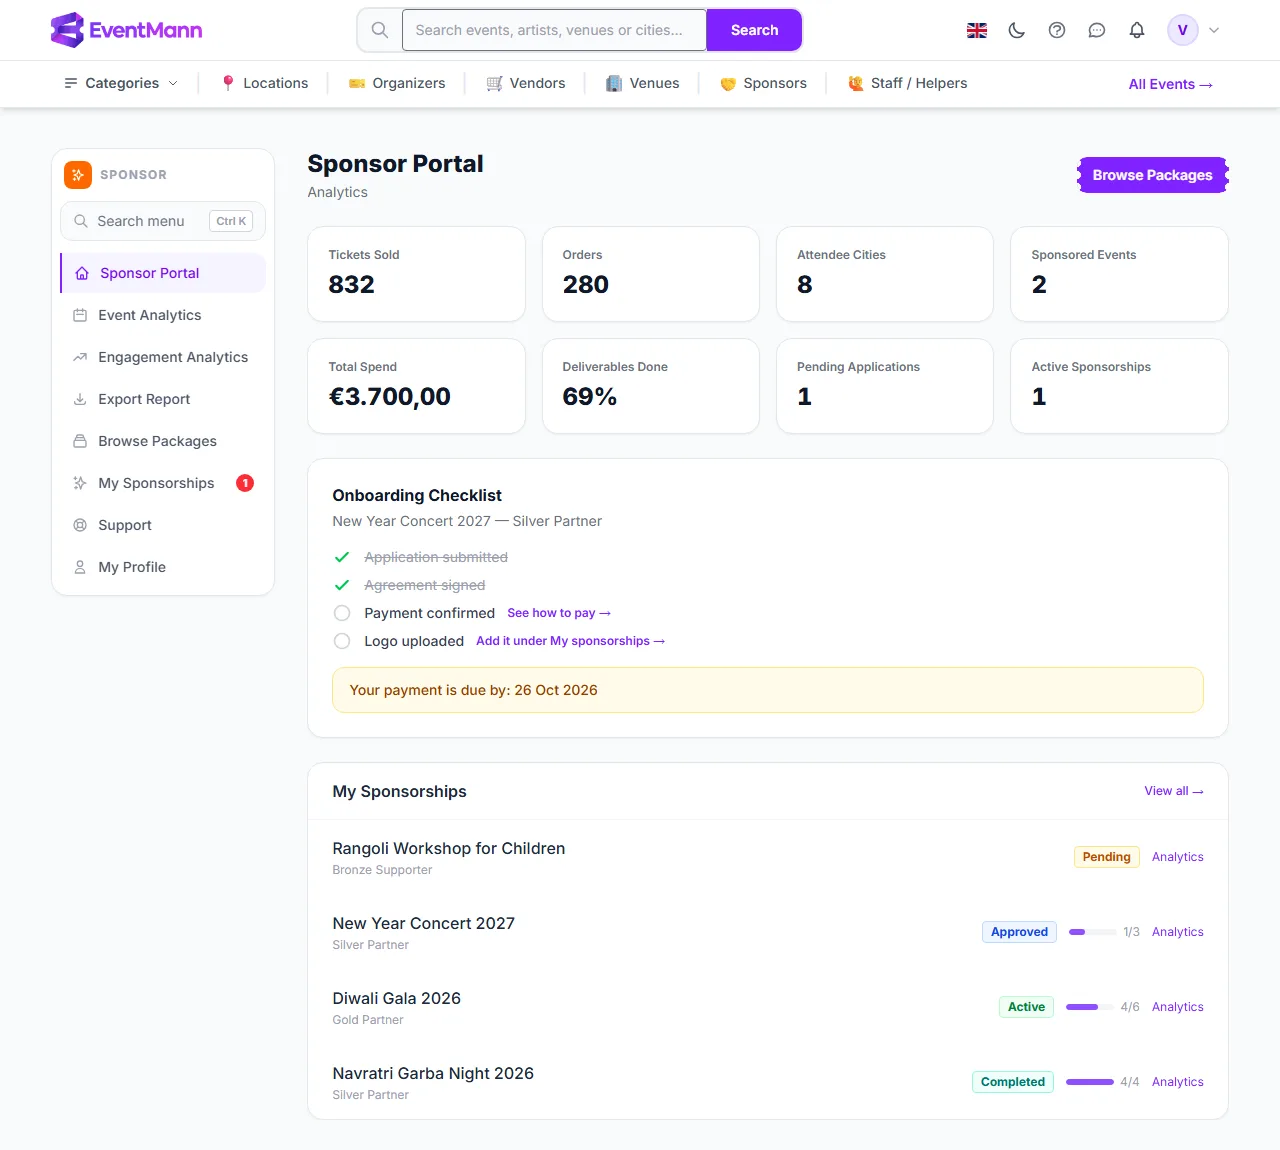Click the Support lifebuoy icon
Screen dimensions: 1280x1150
(x=80, y=525)
